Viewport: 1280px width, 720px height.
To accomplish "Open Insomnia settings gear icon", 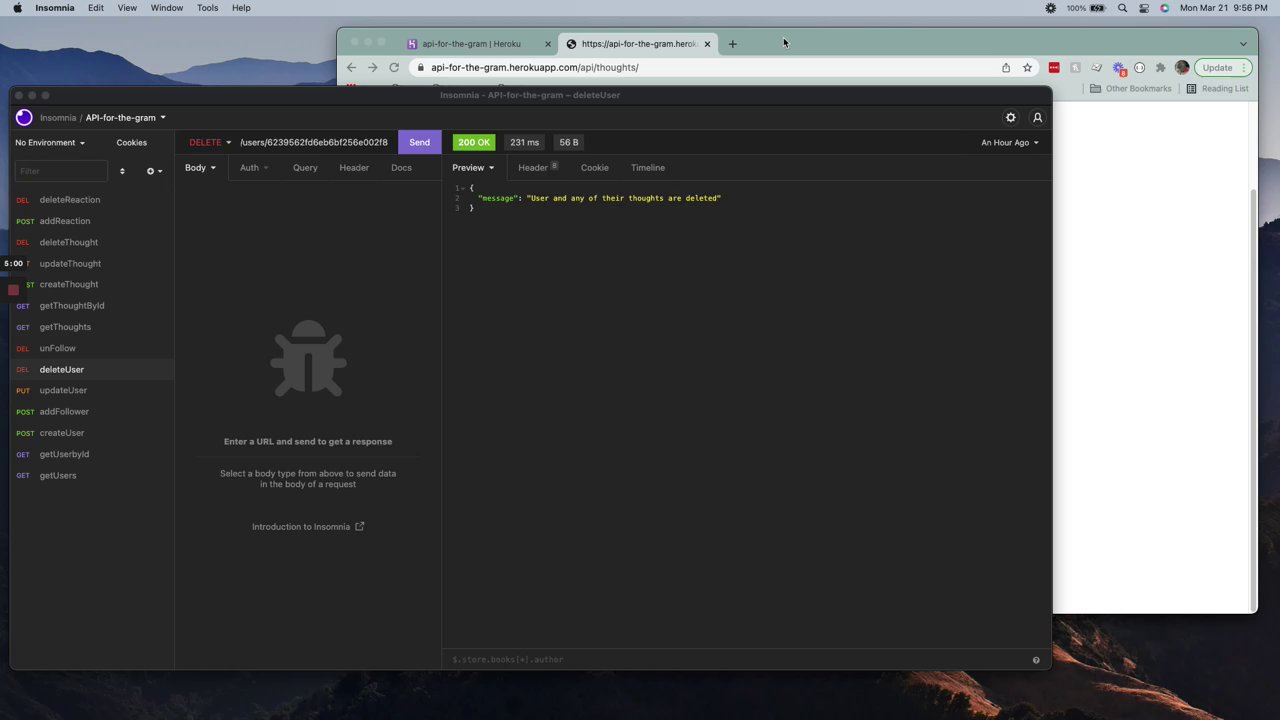I will coord(1010,118).
